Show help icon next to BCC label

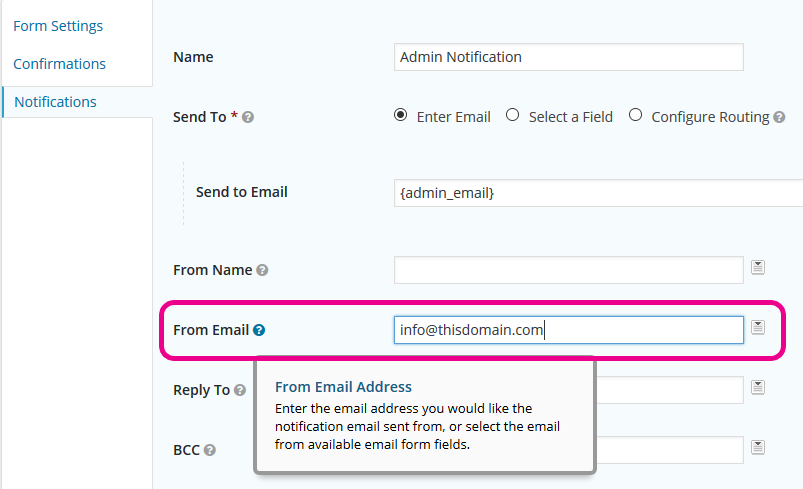(x=209, y=450)
